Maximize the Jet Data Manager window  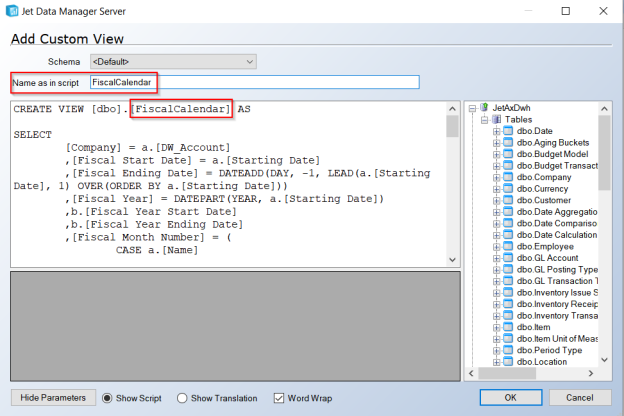click(x=566, y=11)
